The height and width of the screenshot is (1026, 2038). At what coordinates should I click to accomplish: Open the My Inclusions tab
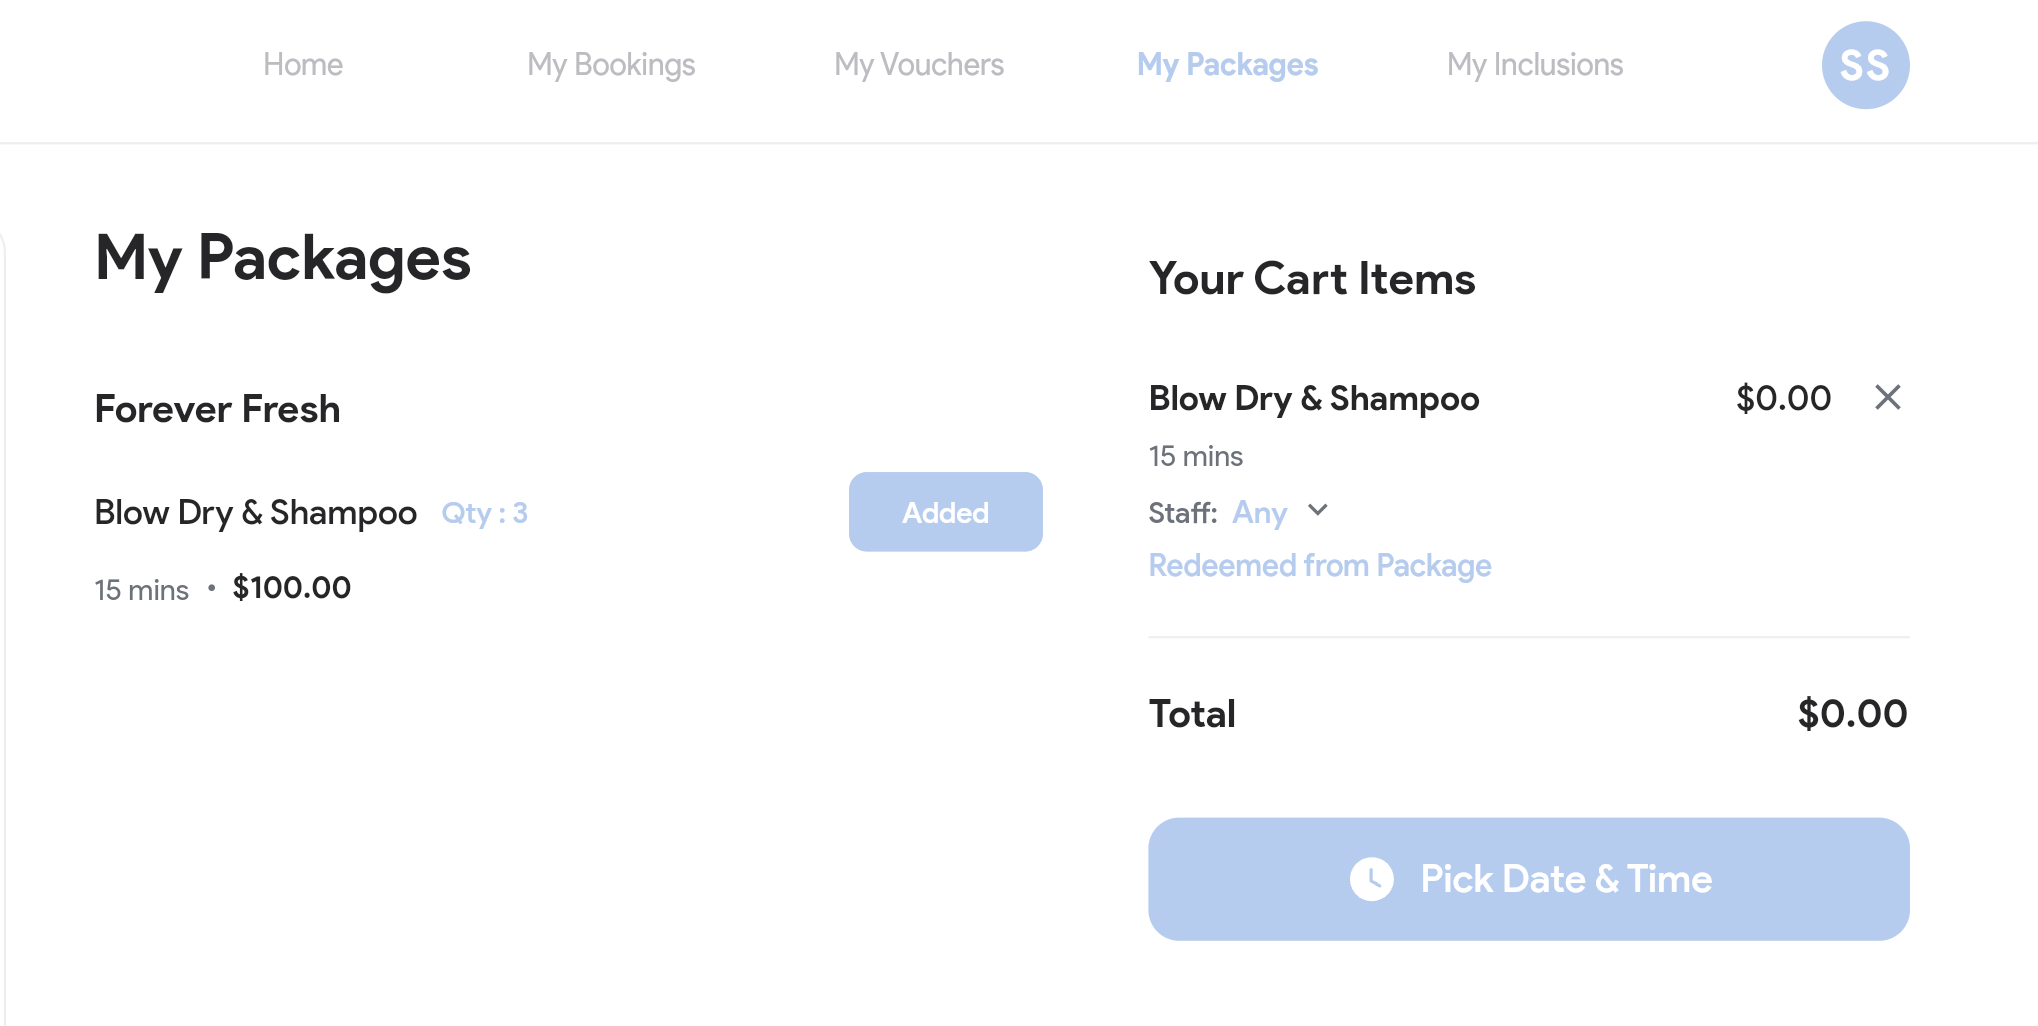click(1535, 65)
